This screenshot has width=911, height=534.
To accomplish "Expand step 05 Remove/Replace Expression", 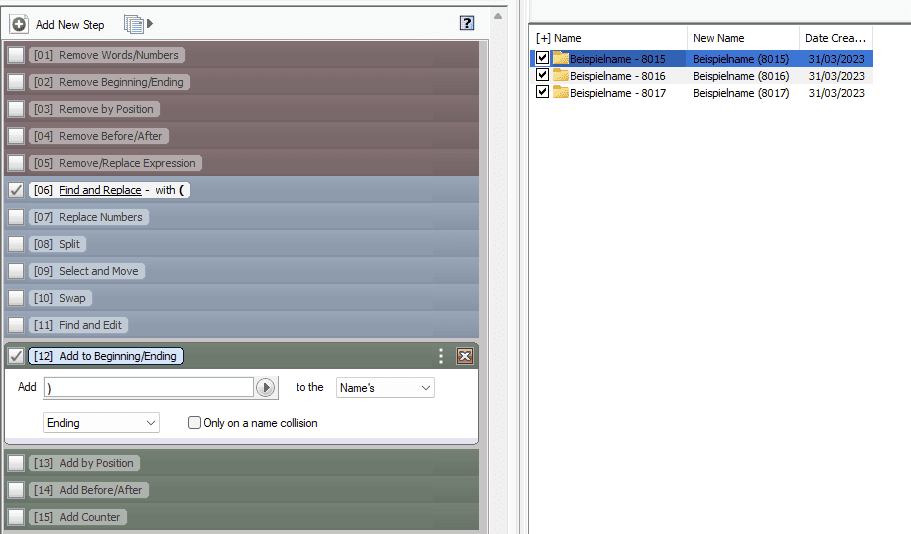I will pos(116,163).
